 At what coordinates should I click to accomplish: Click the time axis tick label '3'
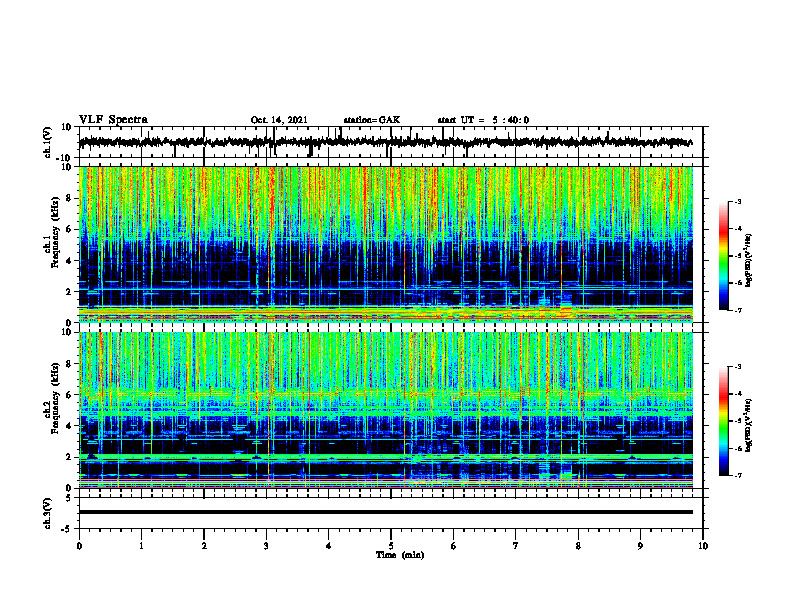coord(266,546)
